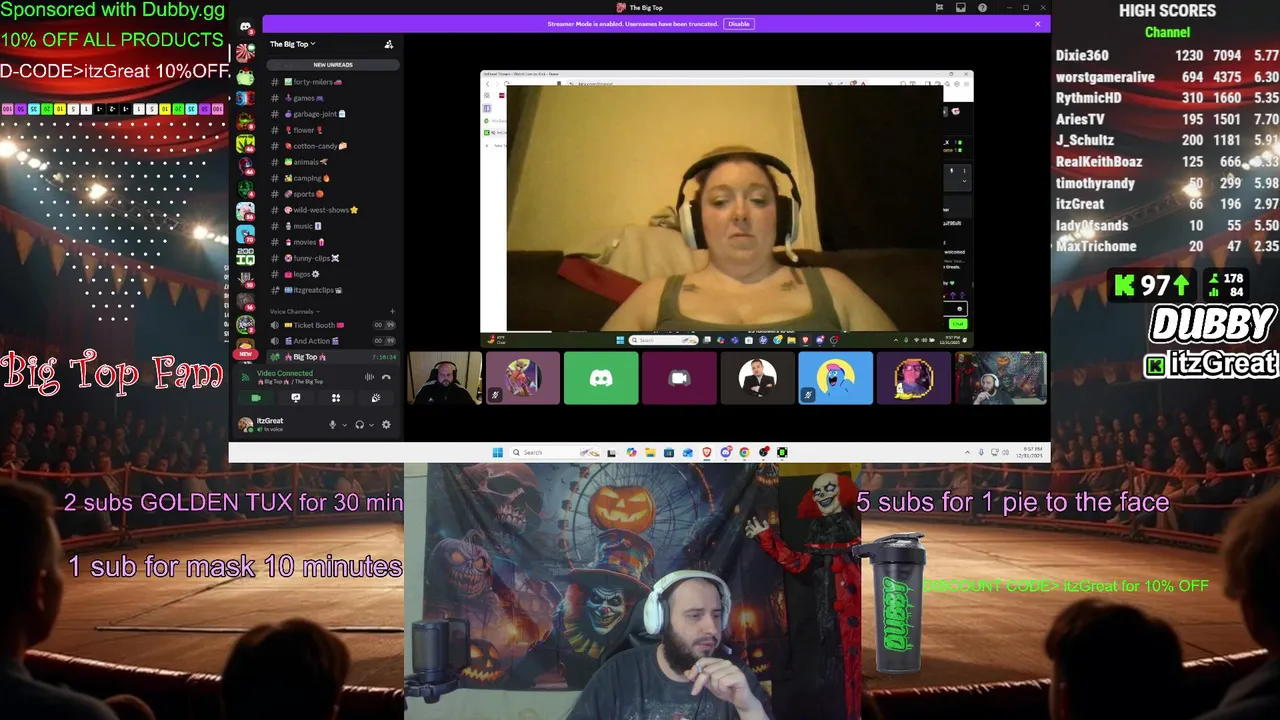Dismiss the Streamer Mode banner
Viewport: 1280px width, 720px height.
pos(1037,24)
